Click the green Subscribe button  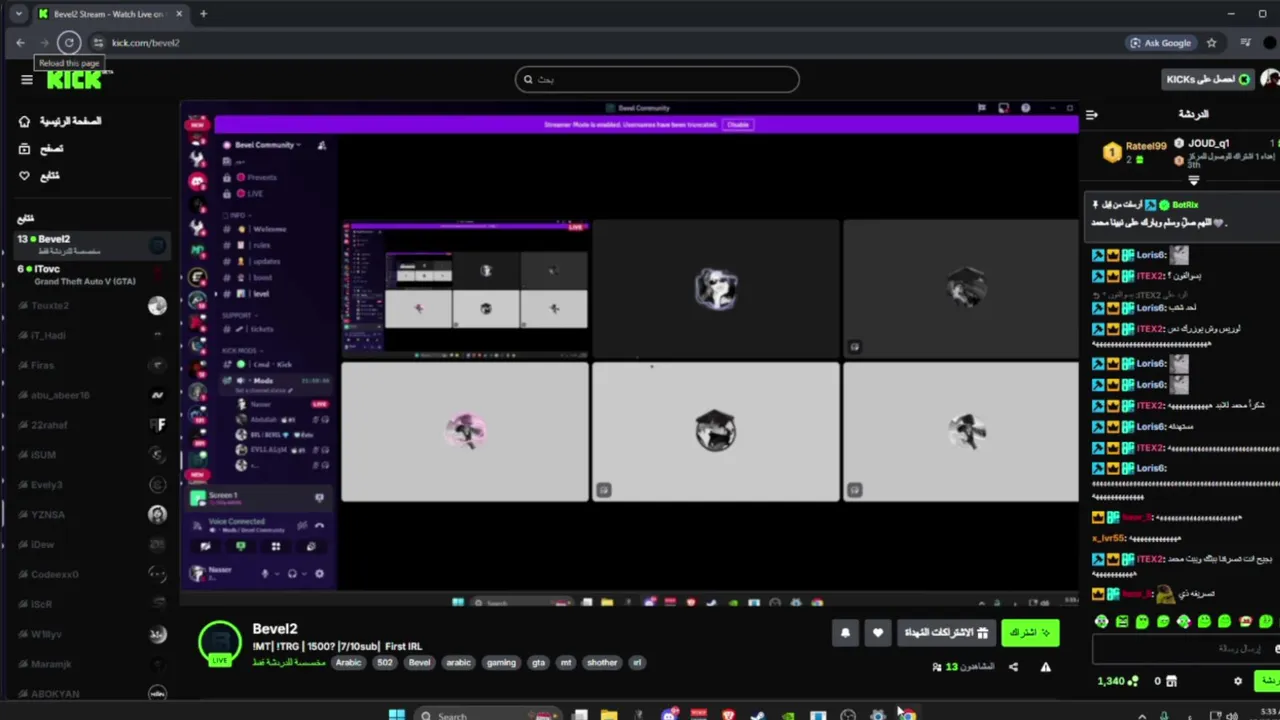[x=1031, y=633]
